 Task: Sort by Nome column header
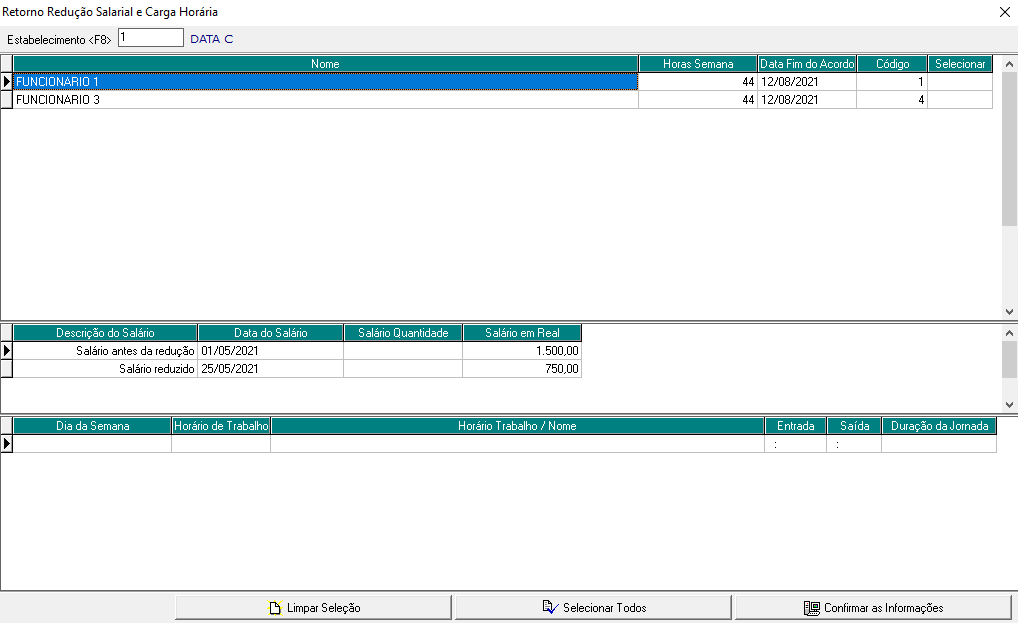325,64
